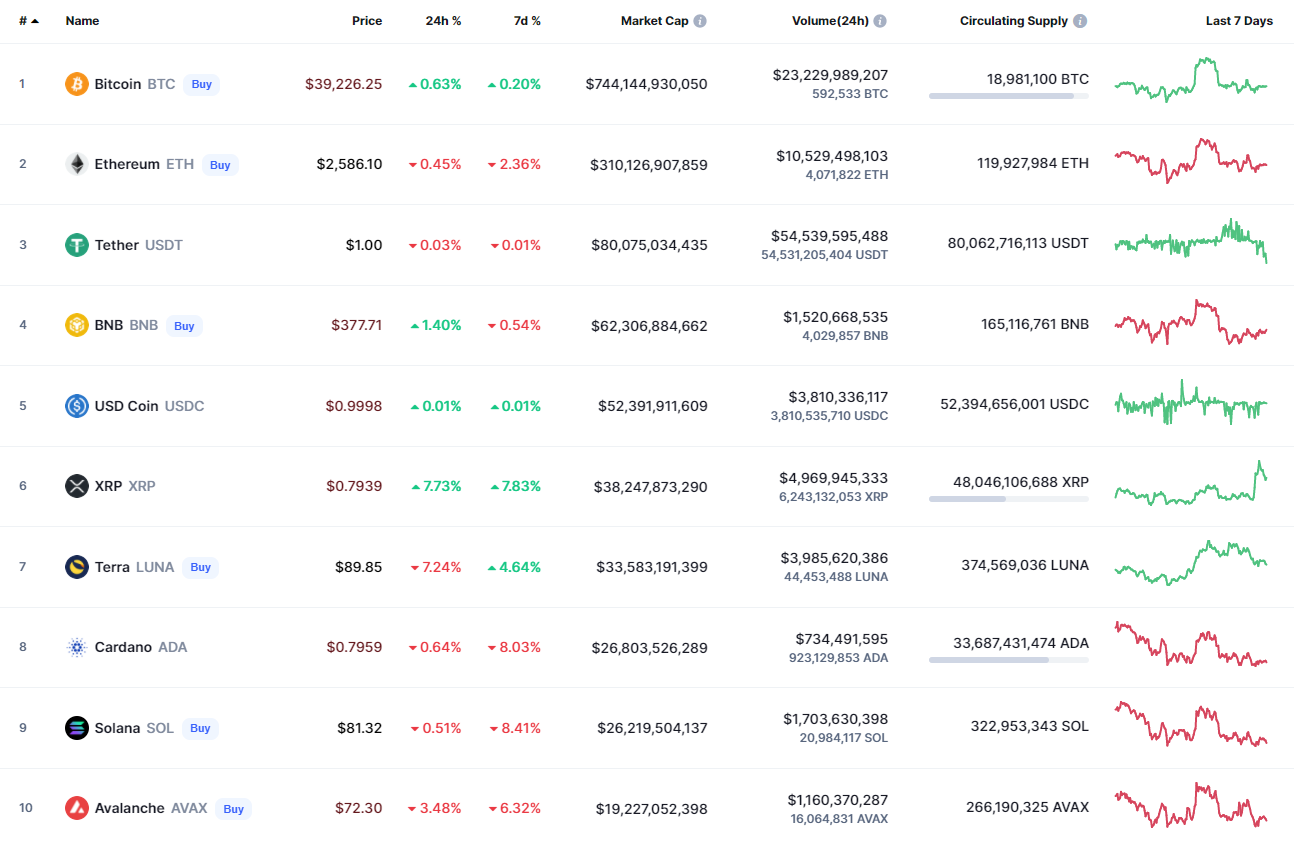Sort by the Name column header

coord(82,21)
